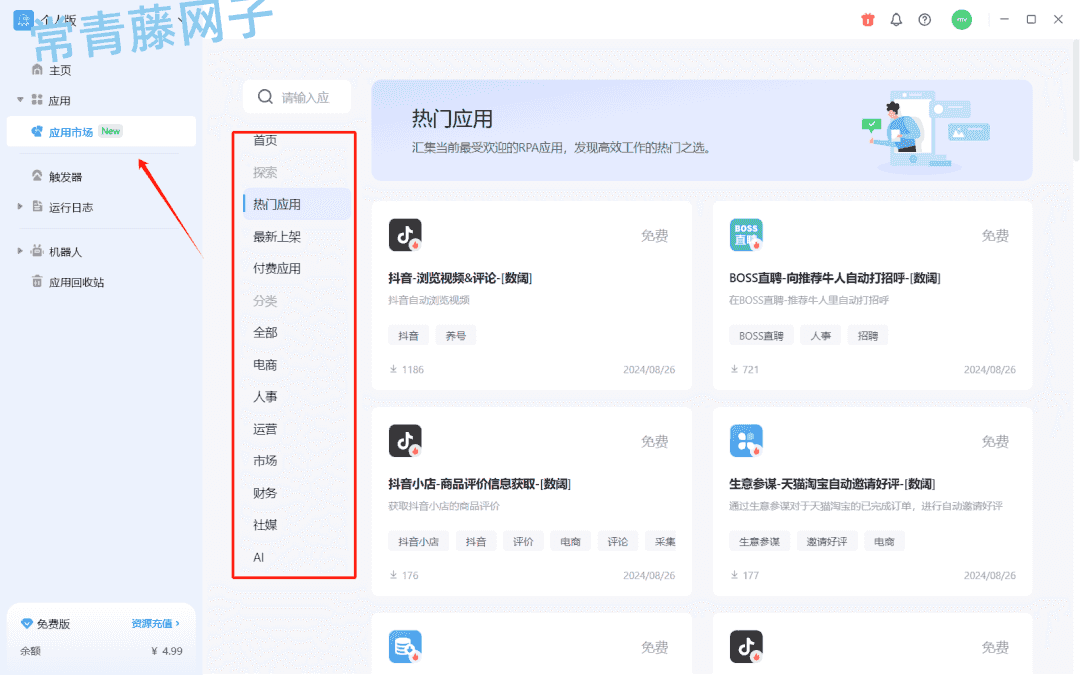Open the BOSS直聘-向推荐牛人自动打招呼 title
1080x675 pixels.
click(835, 278)
